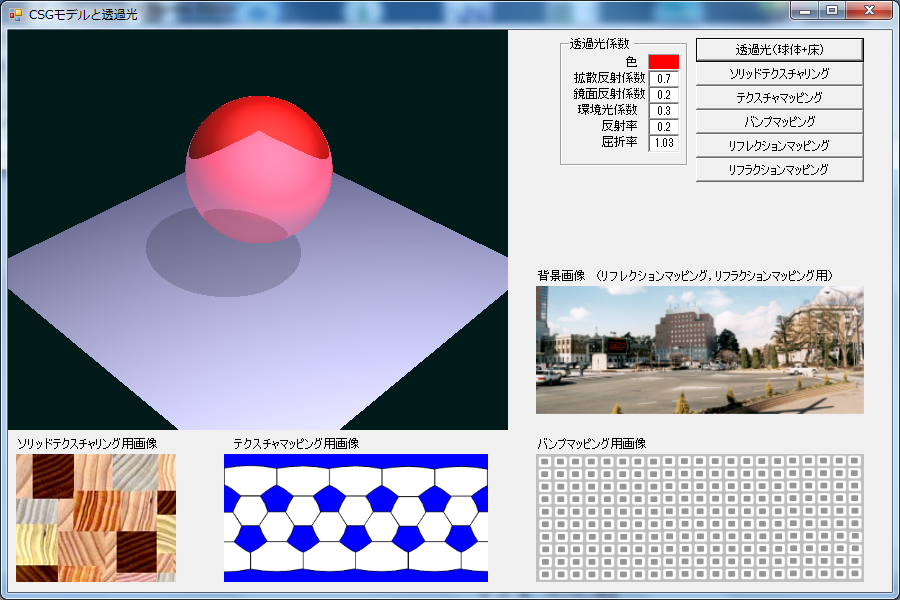The width and height of the screenshot is (900, 600).
Task: Focus the 鏡面反射係数 input field
Action: [664, 95]
